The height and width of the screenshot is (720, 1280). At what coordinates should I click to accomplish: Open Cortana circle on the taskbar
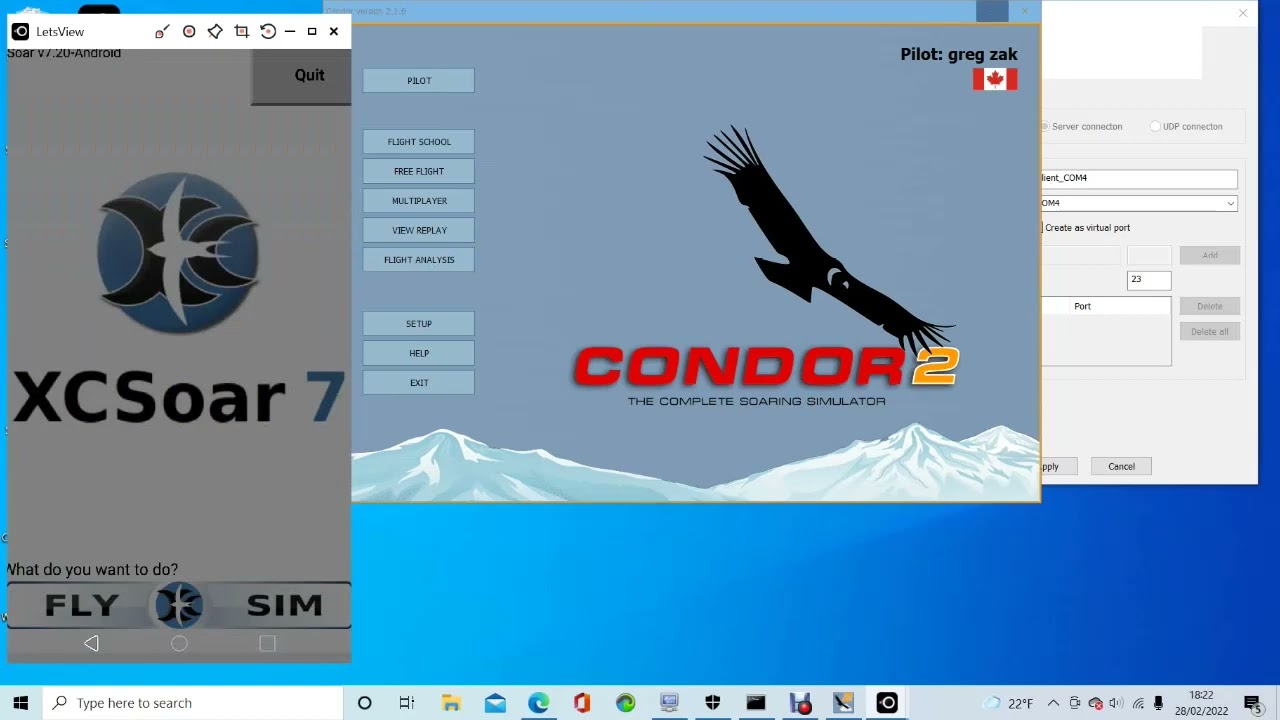[365, 703]
